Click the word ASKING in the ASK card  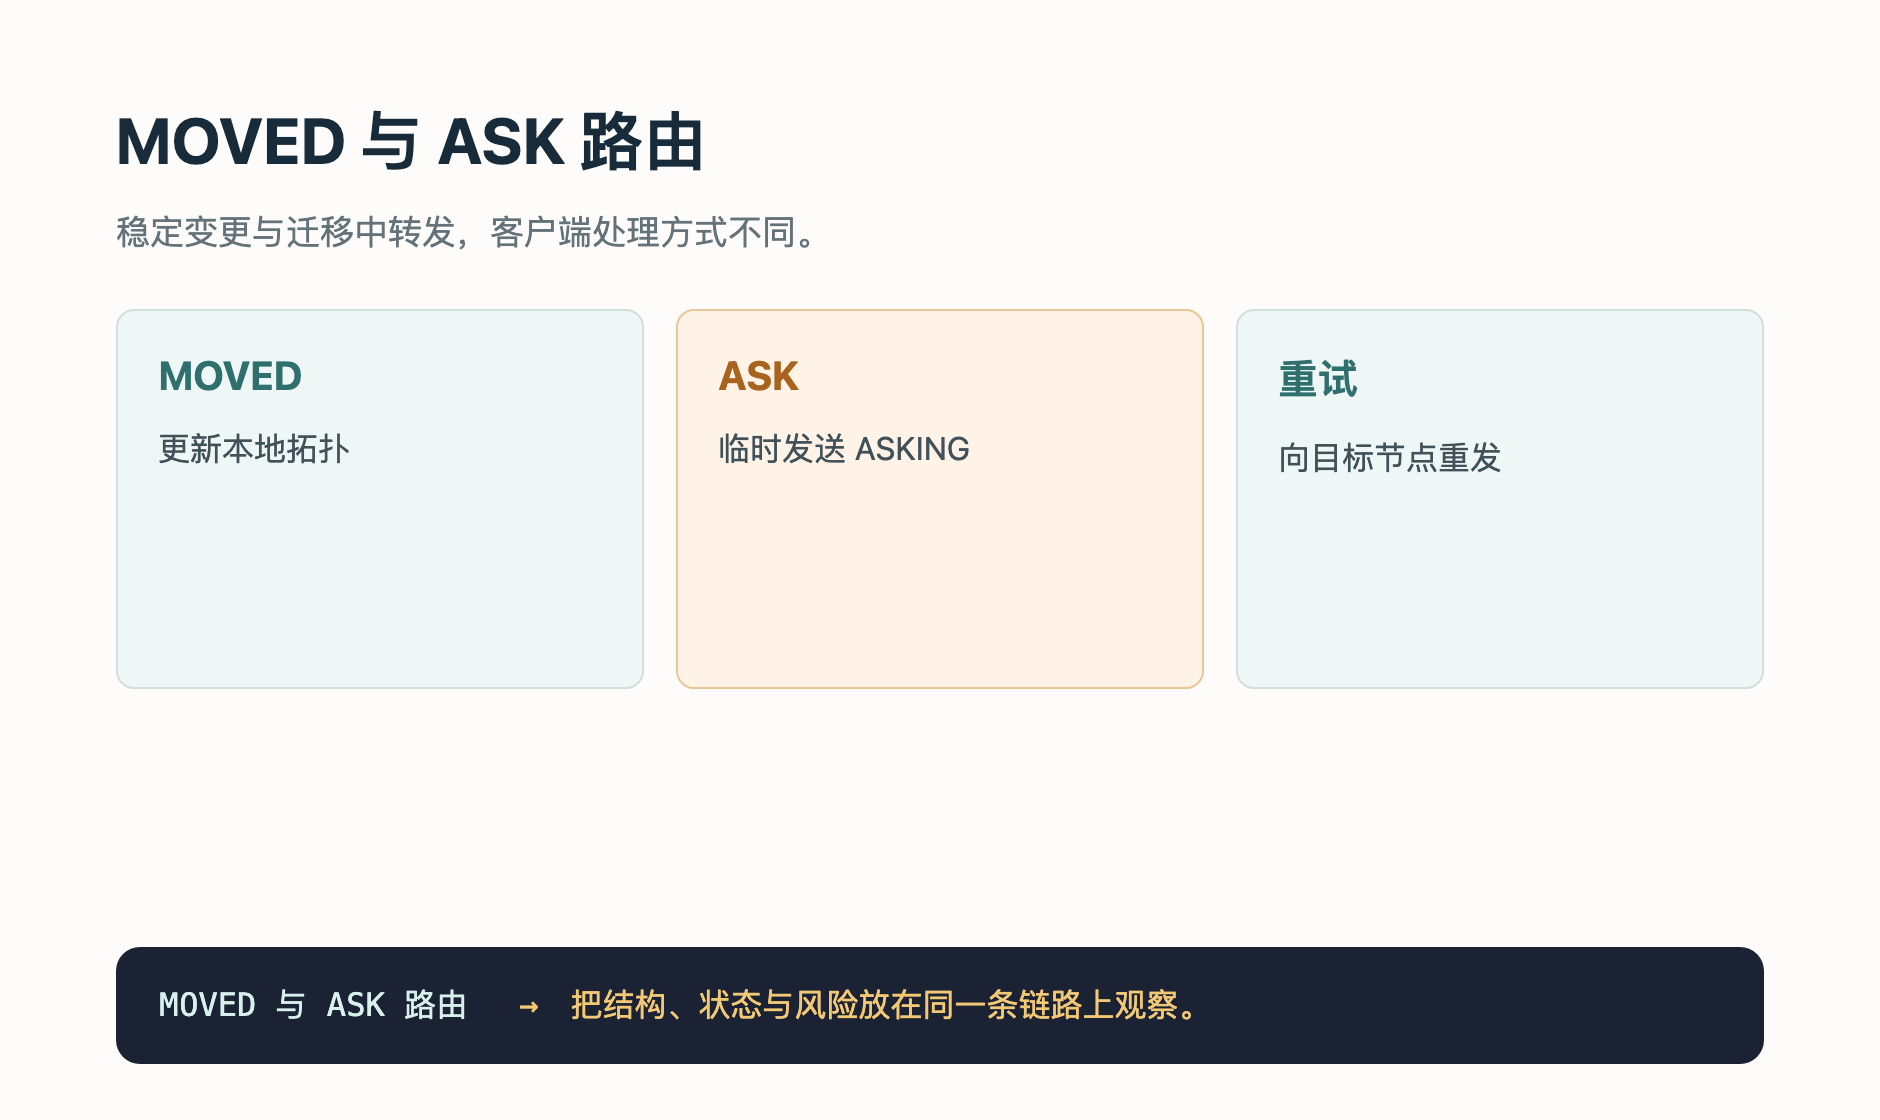[x=912, y=449]
